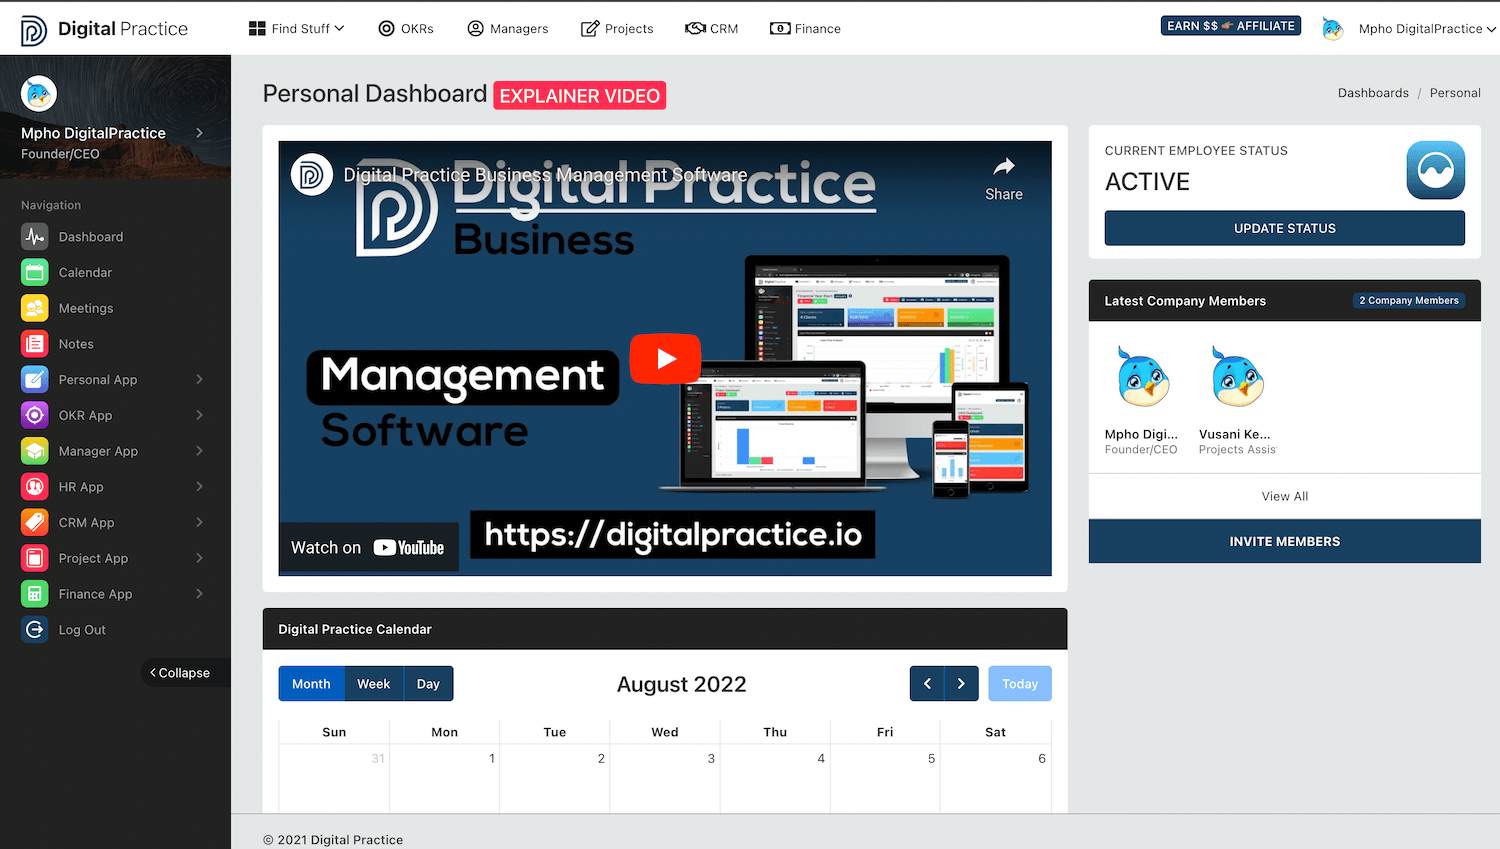Expand the Finance App submenu
This screenshot has height=849, width=1500.
[199, 594]
